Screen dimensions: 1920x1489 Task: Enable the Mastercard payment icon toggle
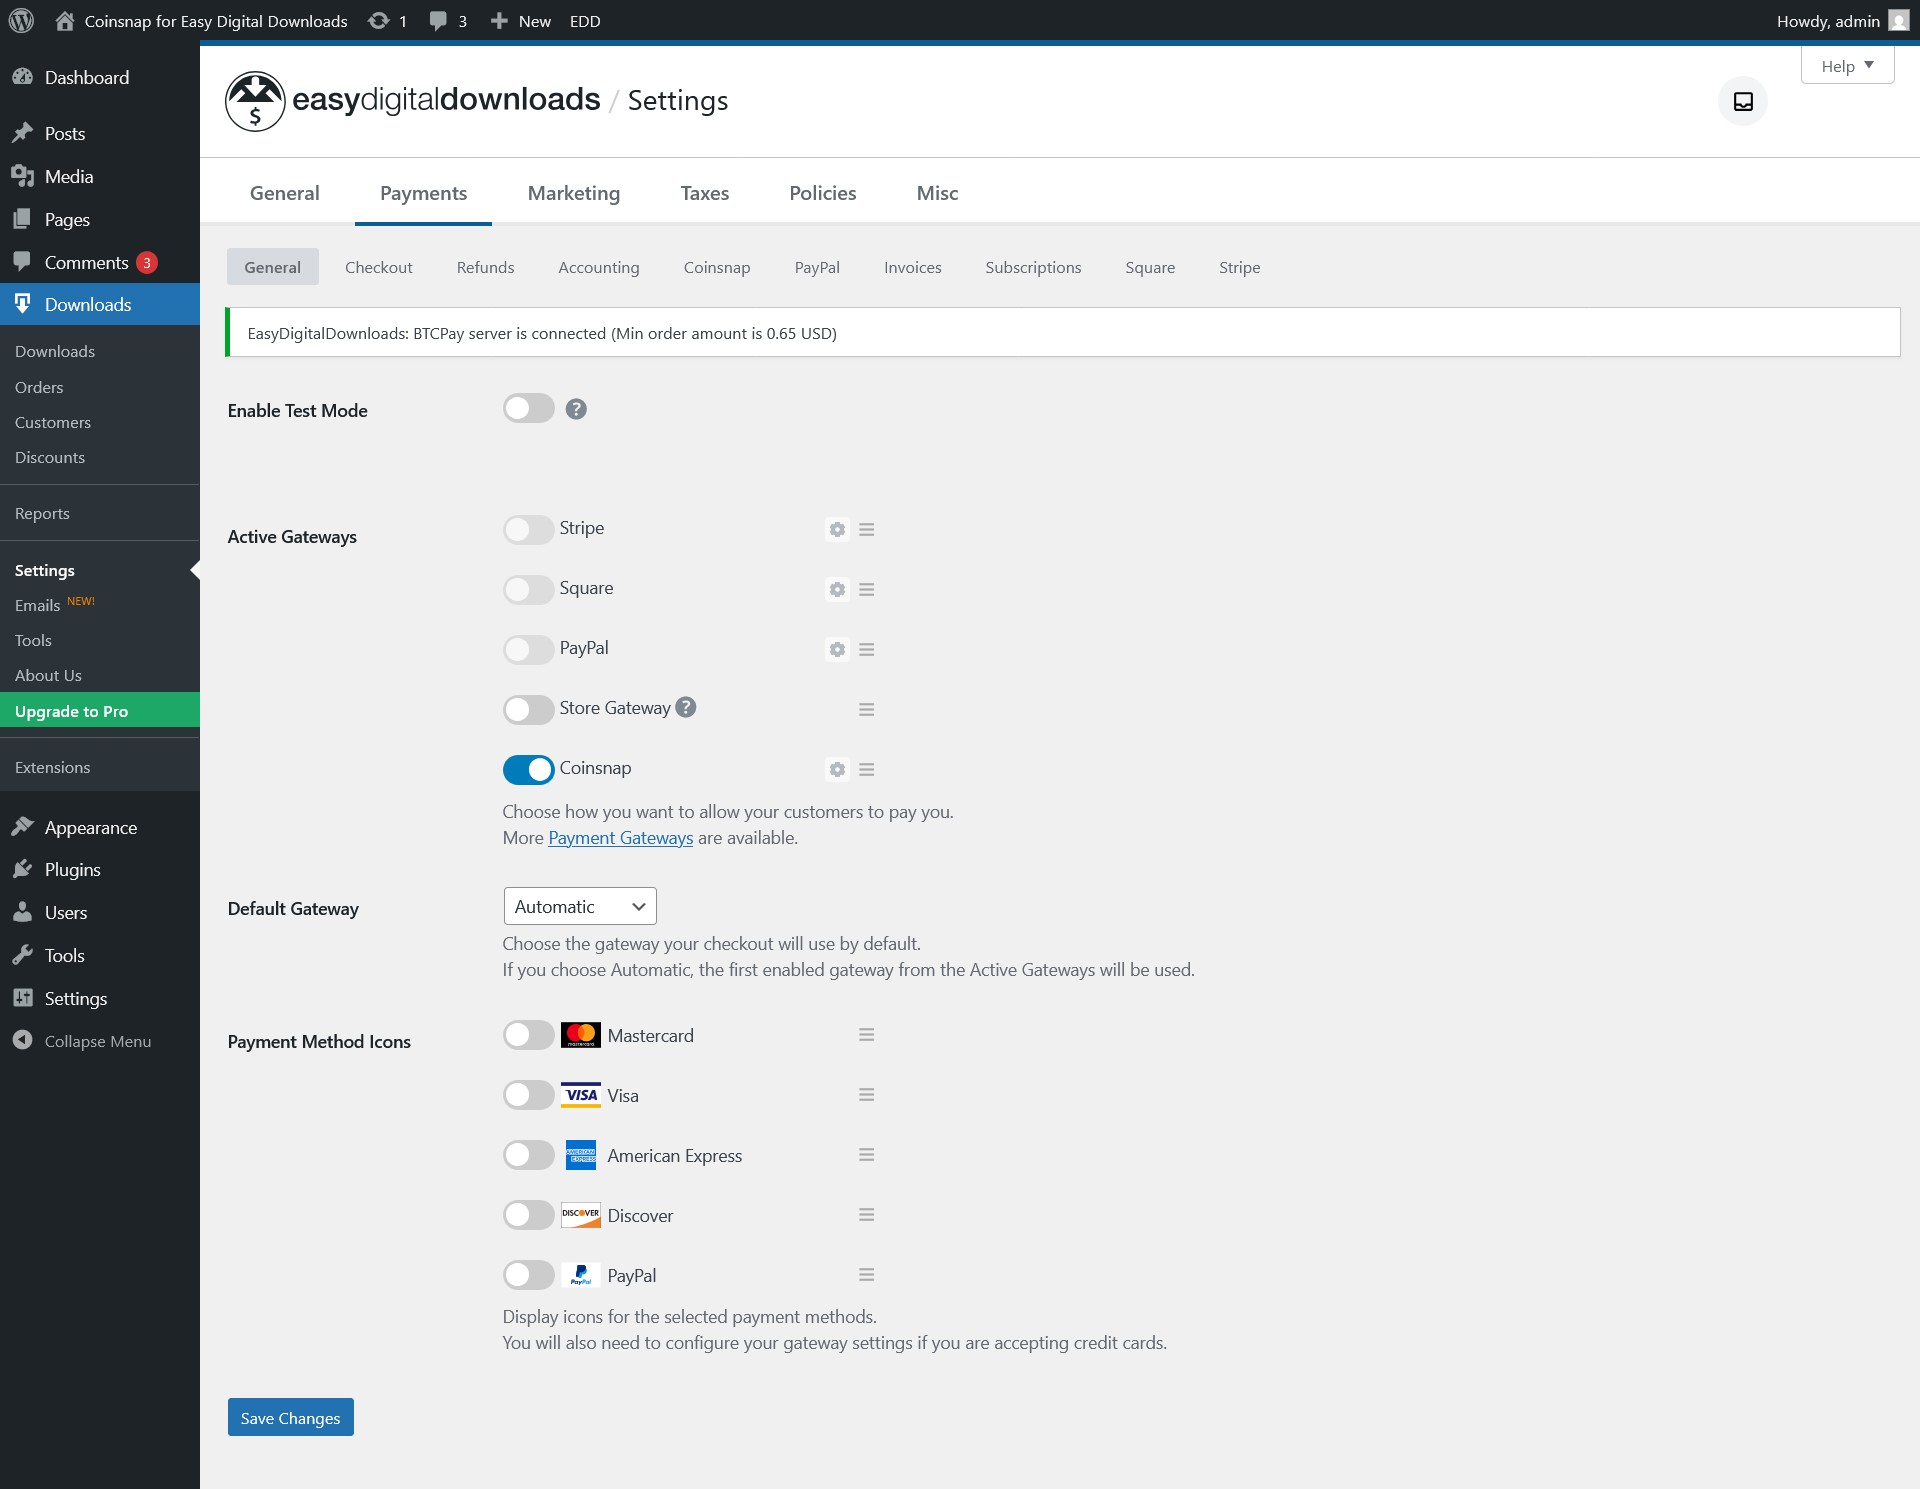pyautogui.click(x=528, y=1034)
